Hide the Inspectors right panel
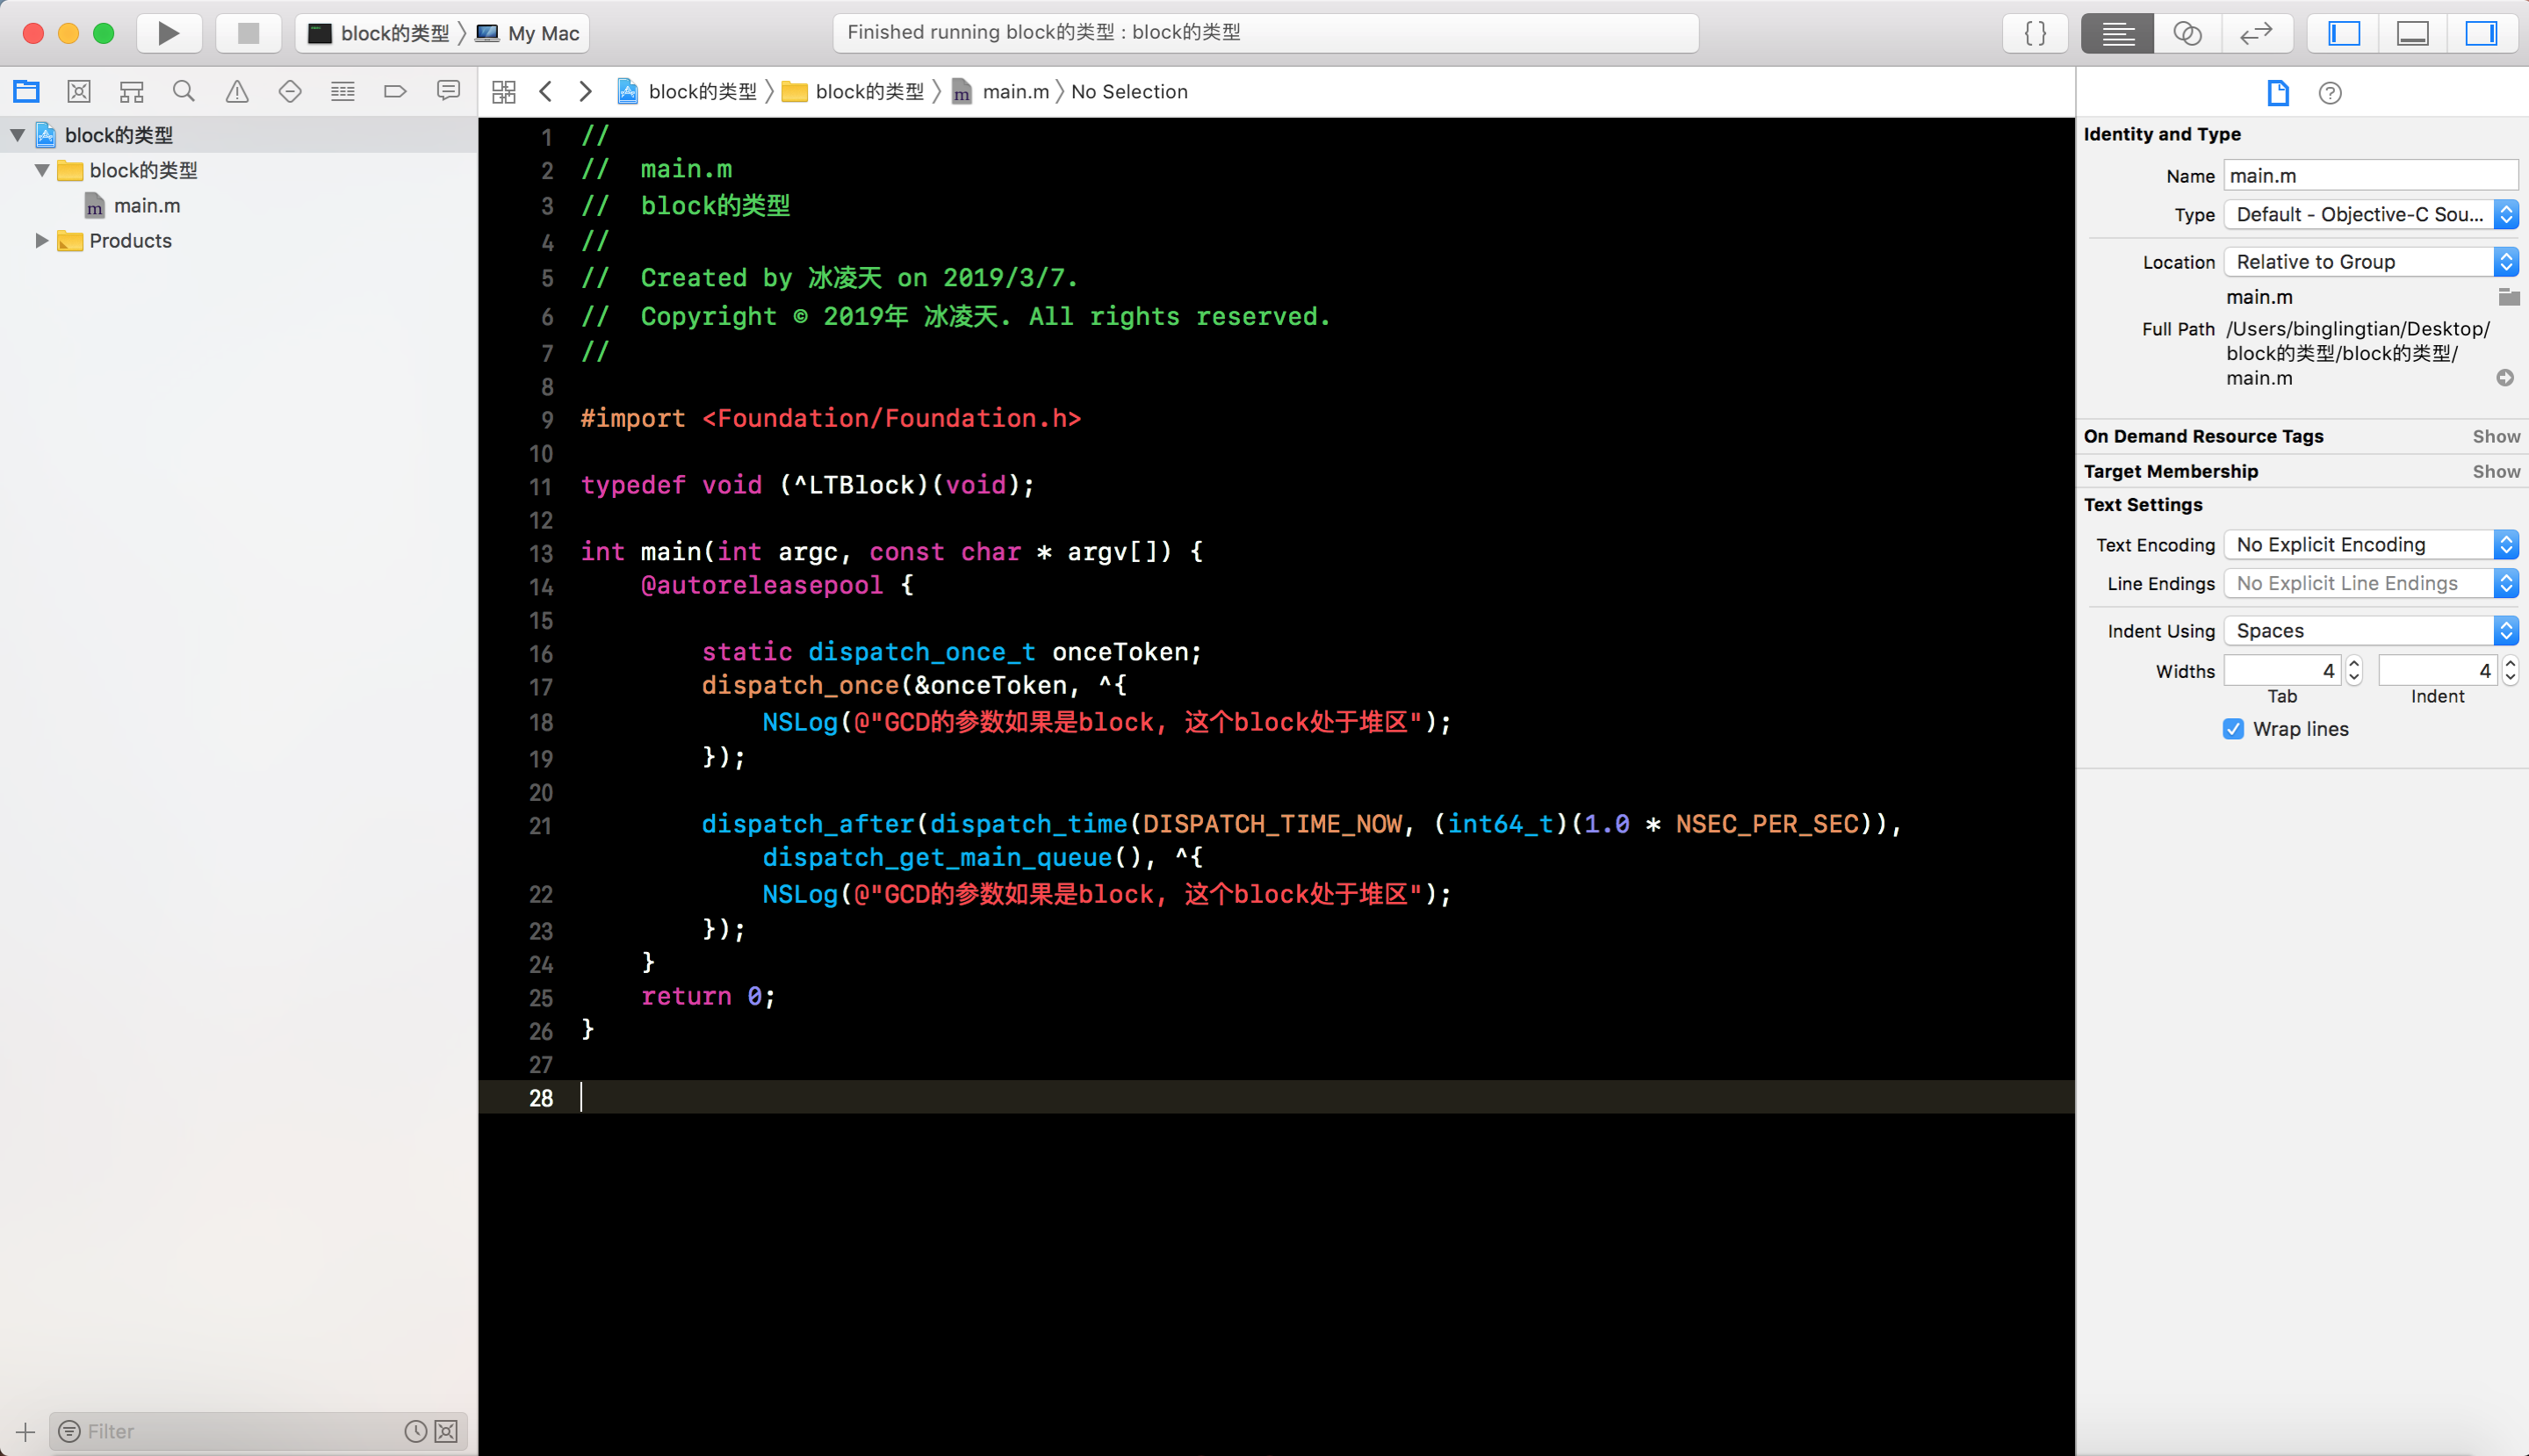Viewport: 2529px width, 1456px height. [x=2481, y=33]
